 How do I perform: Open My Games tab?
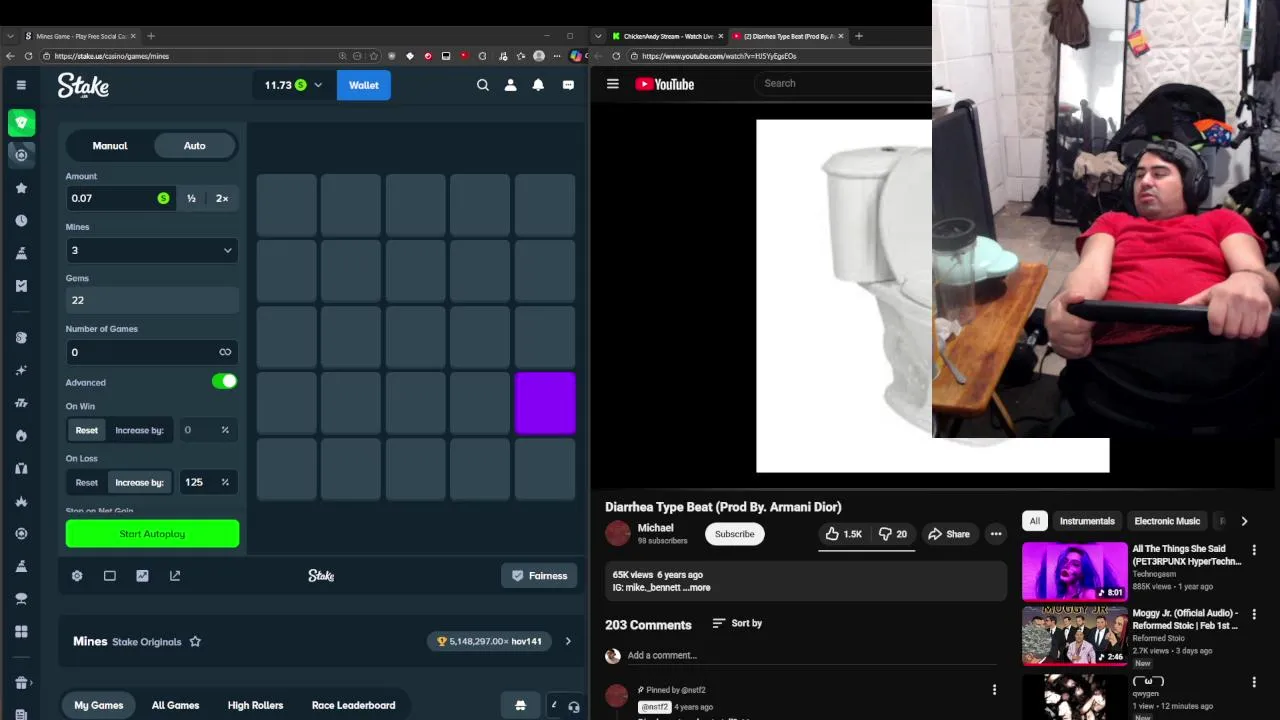[99, 705]
